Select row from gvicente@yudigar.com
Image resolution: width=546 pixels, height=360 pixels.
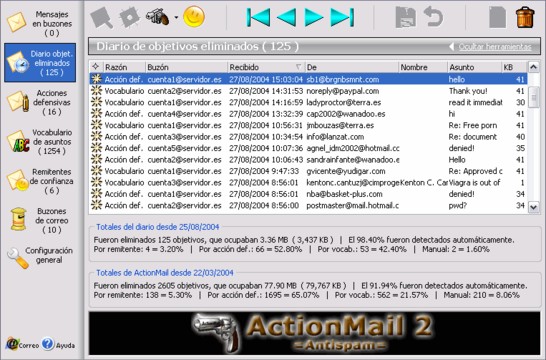pos(309,171)
